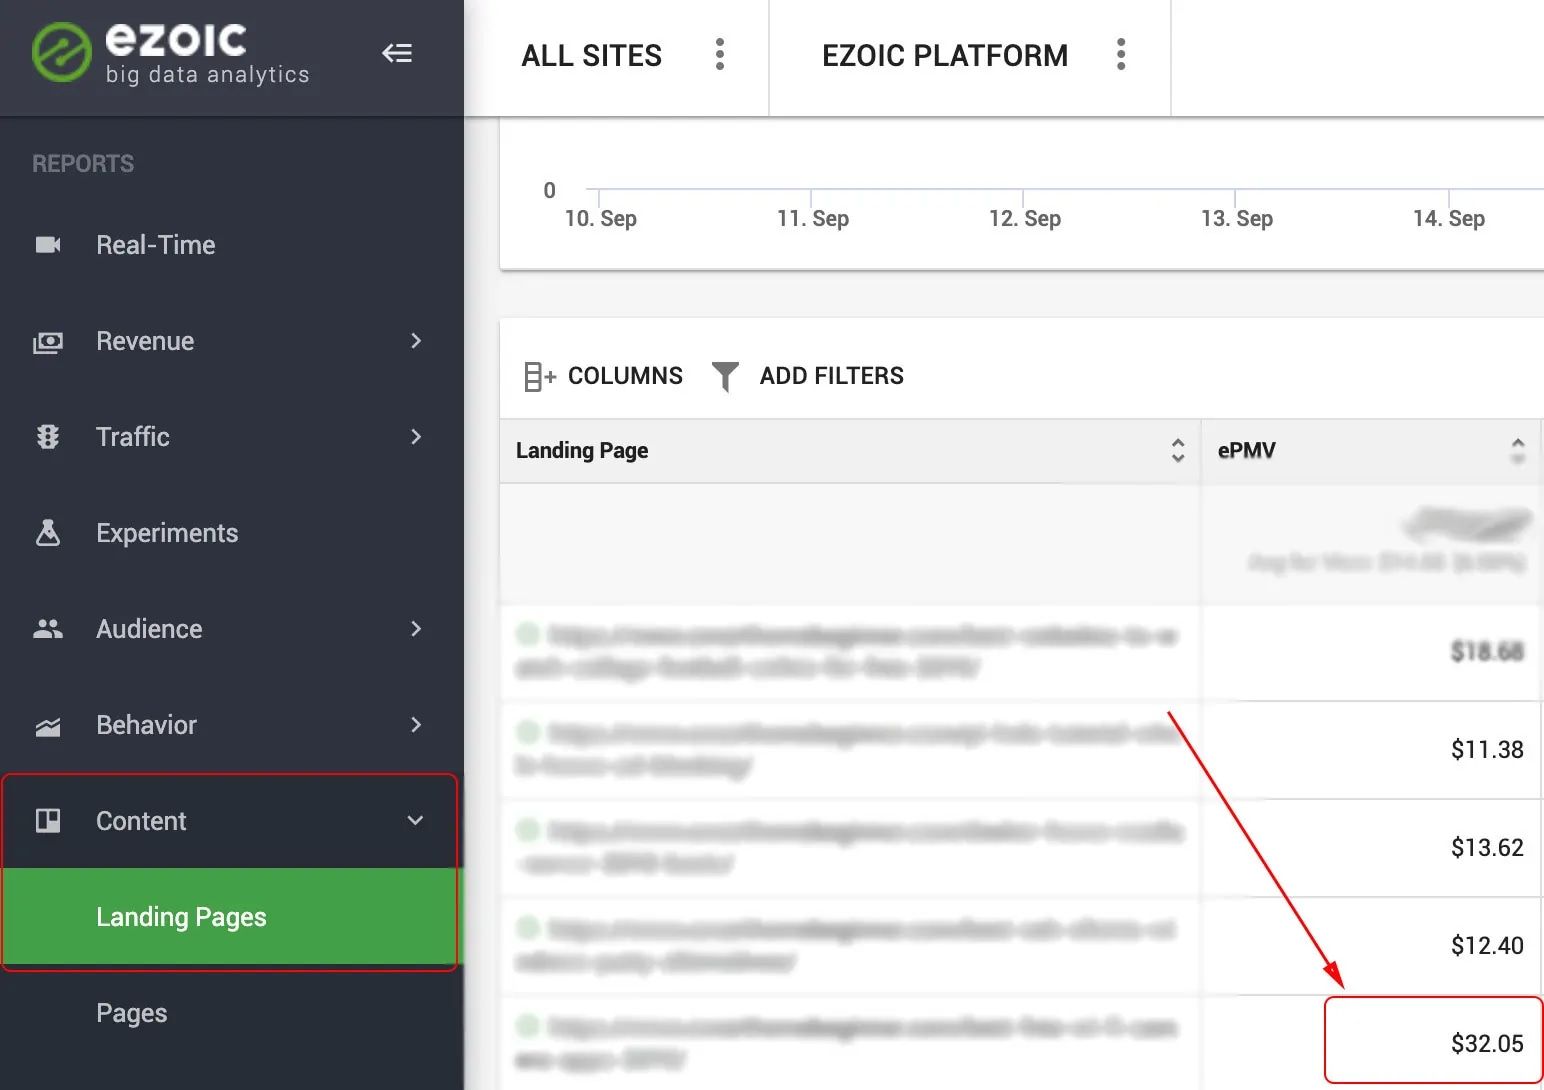Open the blurred landing page link in $18.68 row

pos(848,651)
